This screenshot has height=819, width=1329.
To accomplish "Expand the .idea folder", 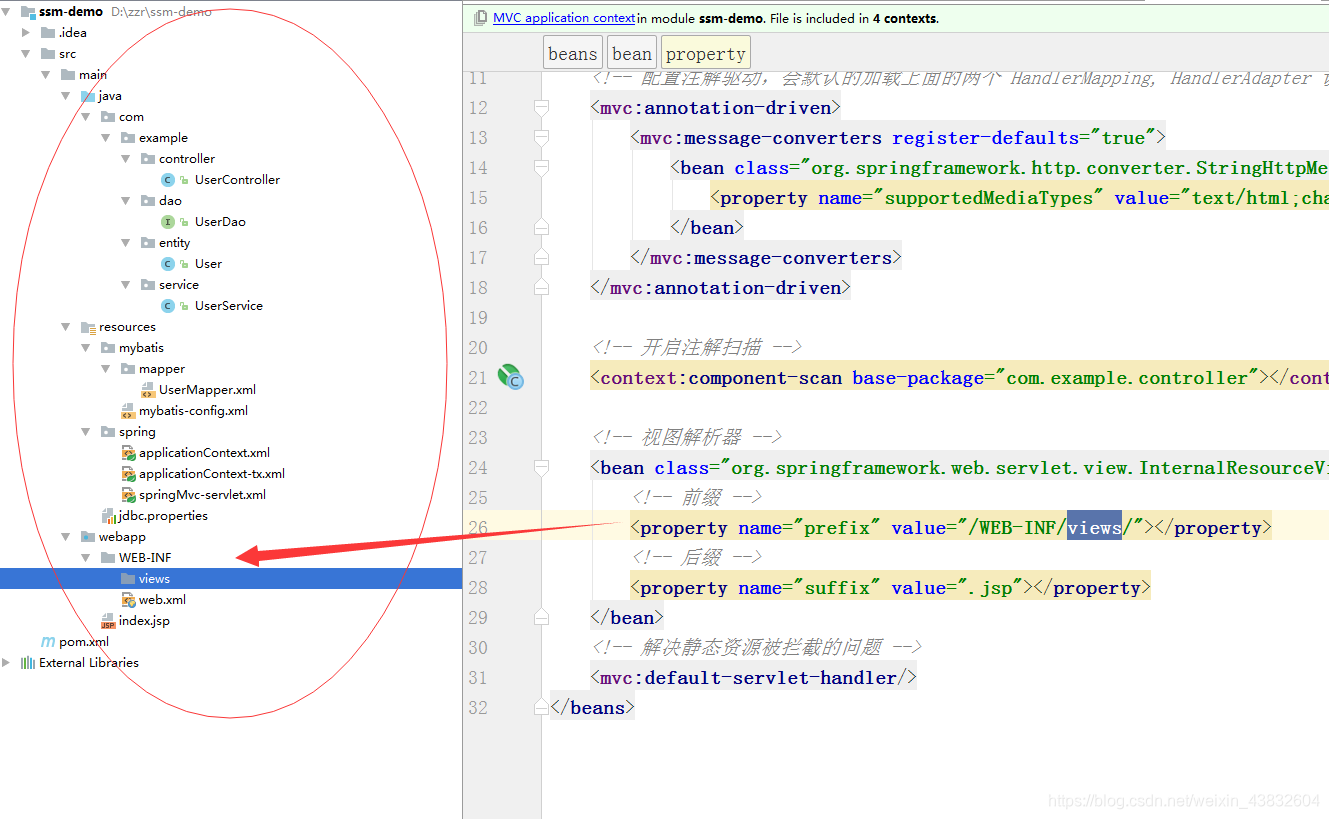I will pos(26,33).
